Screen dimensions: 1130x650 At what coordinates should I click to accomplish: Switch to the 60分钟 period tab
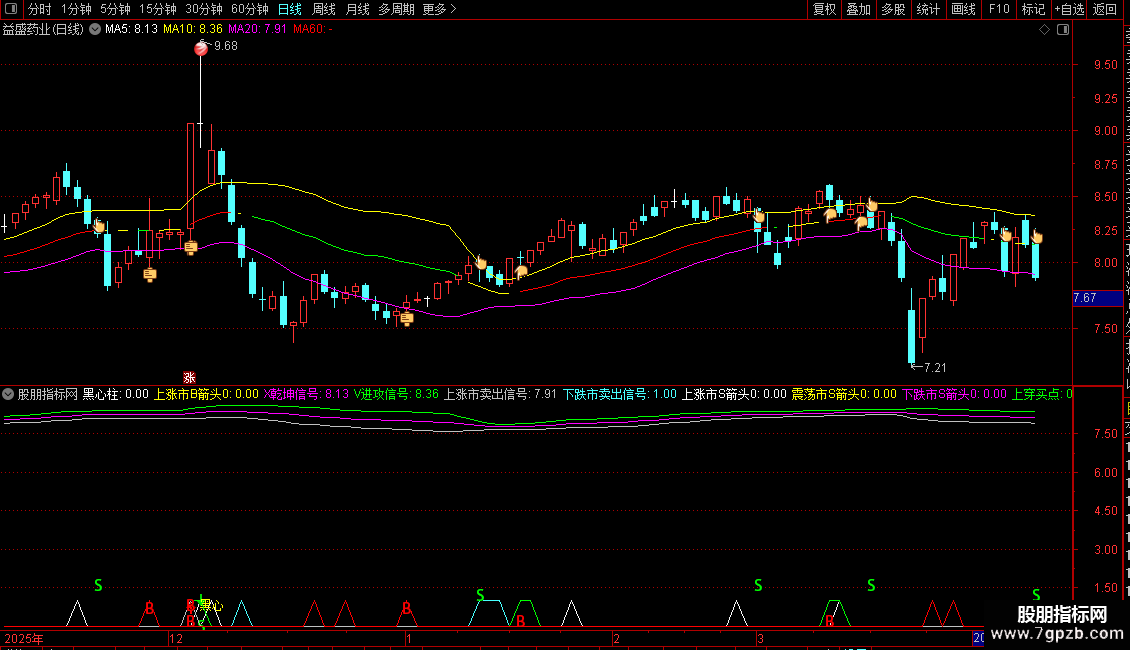(x=249, y=9)
